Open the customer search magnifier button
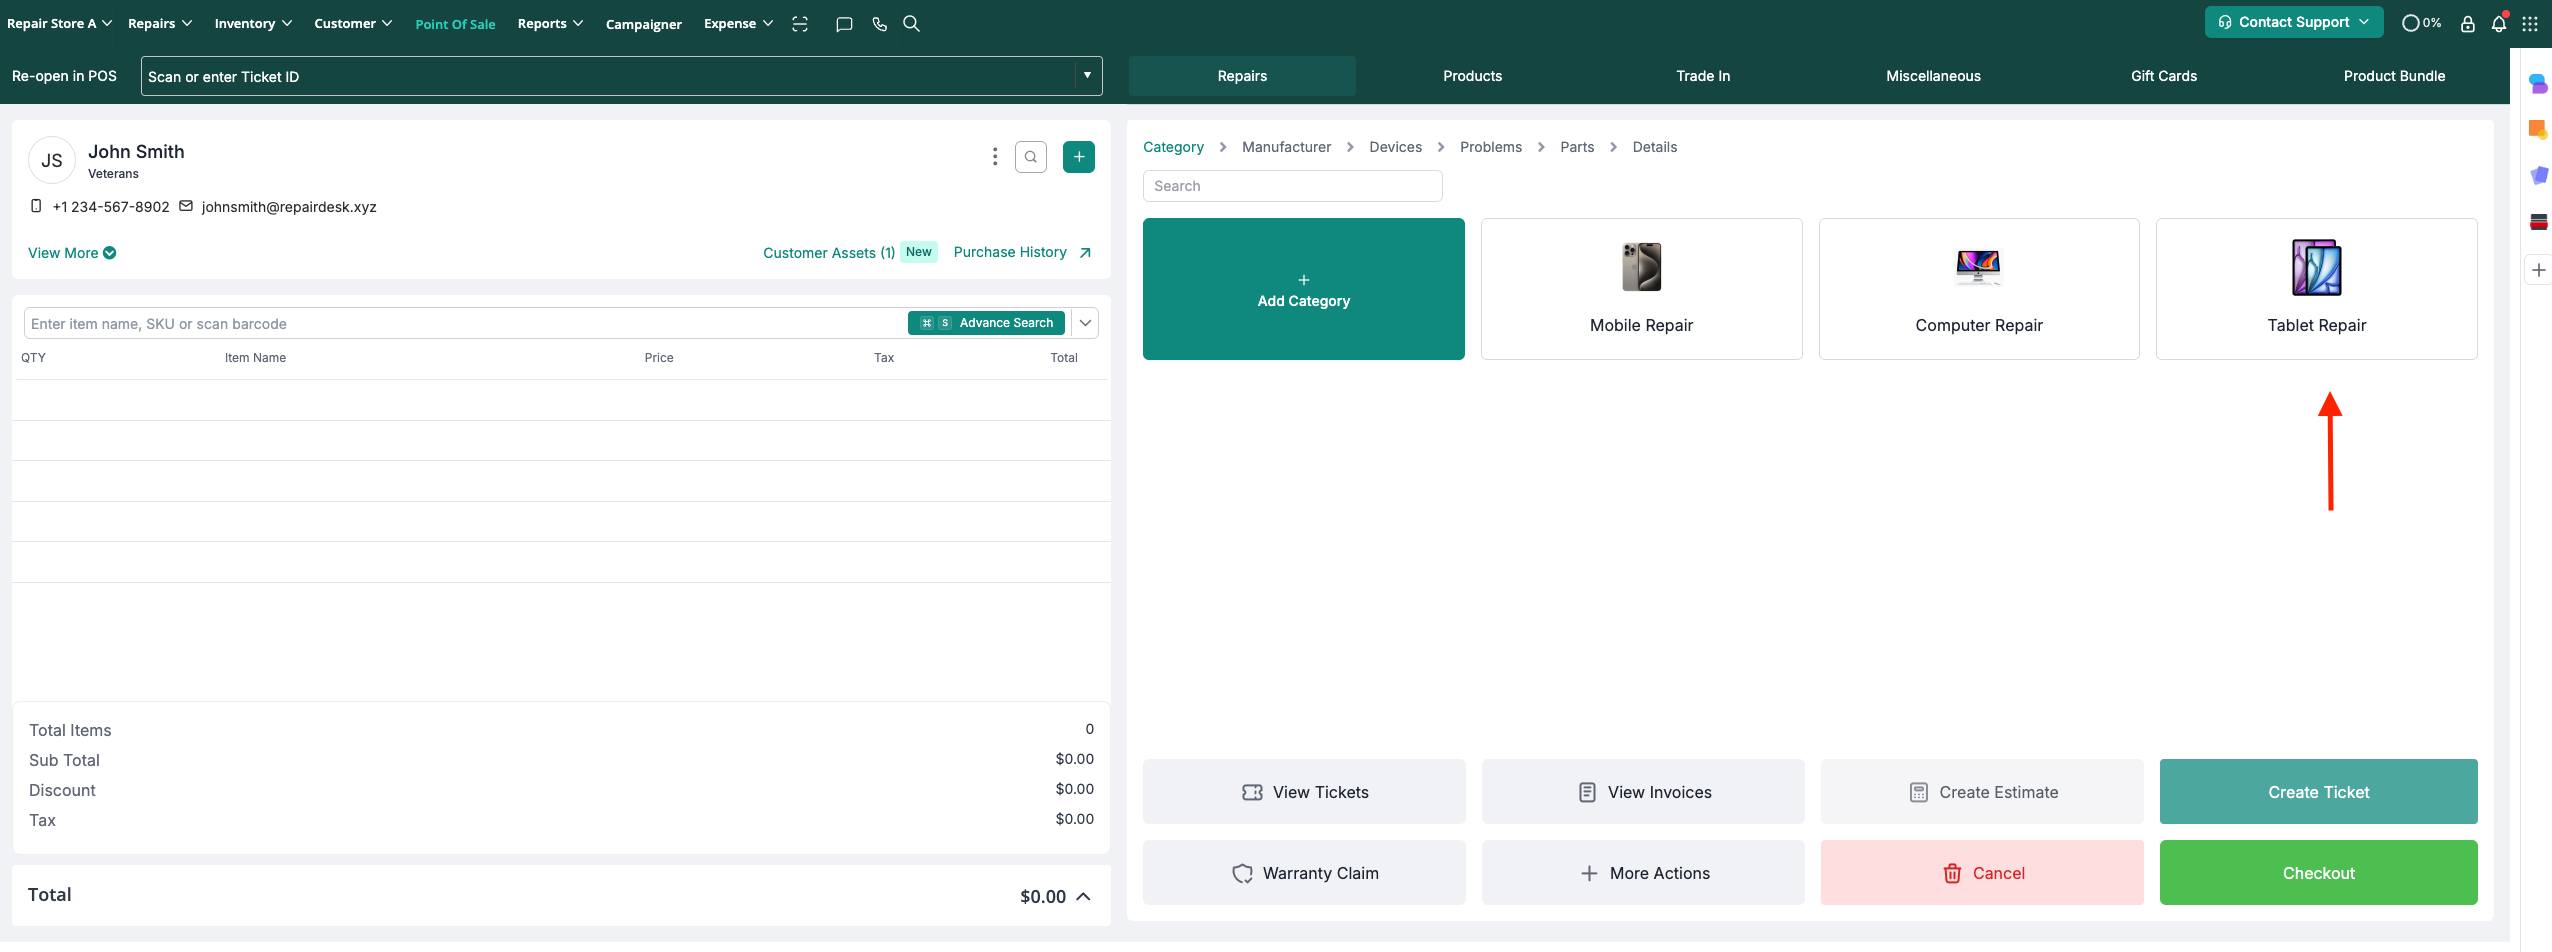The width and height of the screenshot is (2552, 952). [x=1030, y=157]
